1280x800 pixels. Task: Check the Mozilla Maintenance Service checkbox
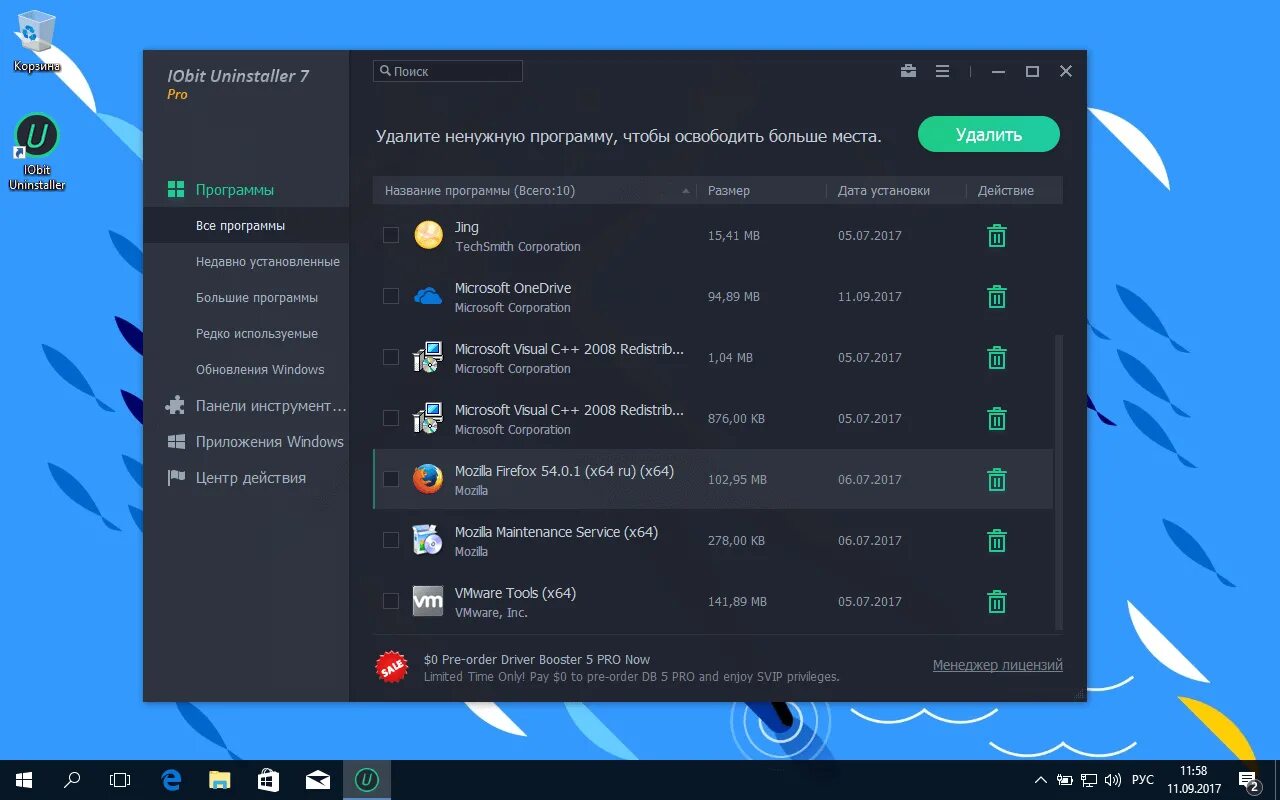(x=391, y=540)
